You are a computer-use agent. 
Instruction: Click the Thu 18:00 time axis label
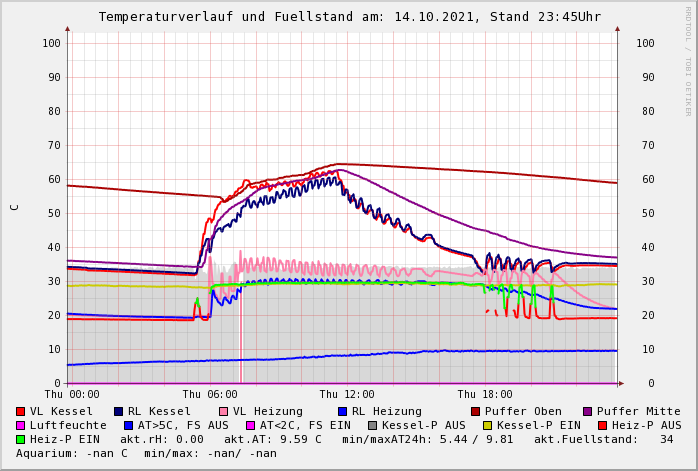click(x=485, y=394)
